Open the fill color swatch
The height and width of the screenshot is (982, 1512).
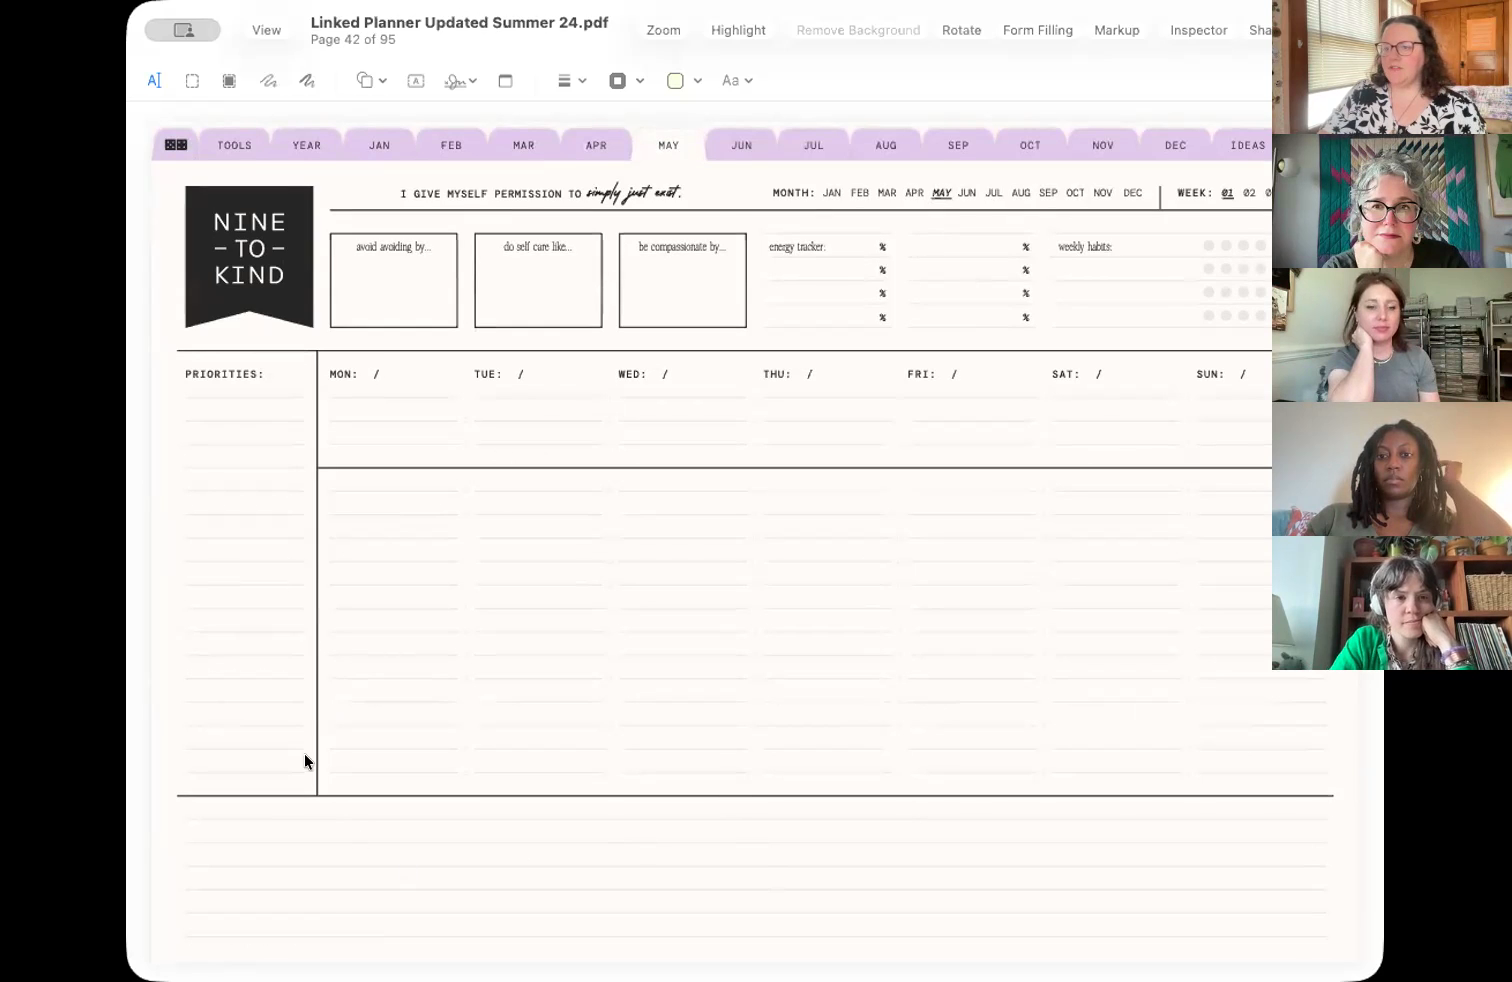[675, 81]
